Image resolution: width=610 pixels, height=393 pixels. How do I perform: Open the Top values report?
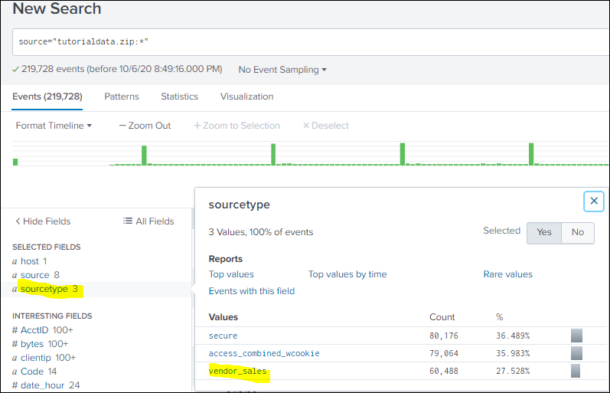point(231,274)
